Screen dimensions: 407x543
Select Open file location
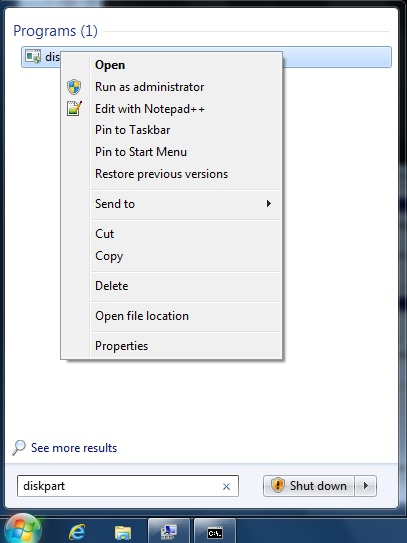coord(142,316)
